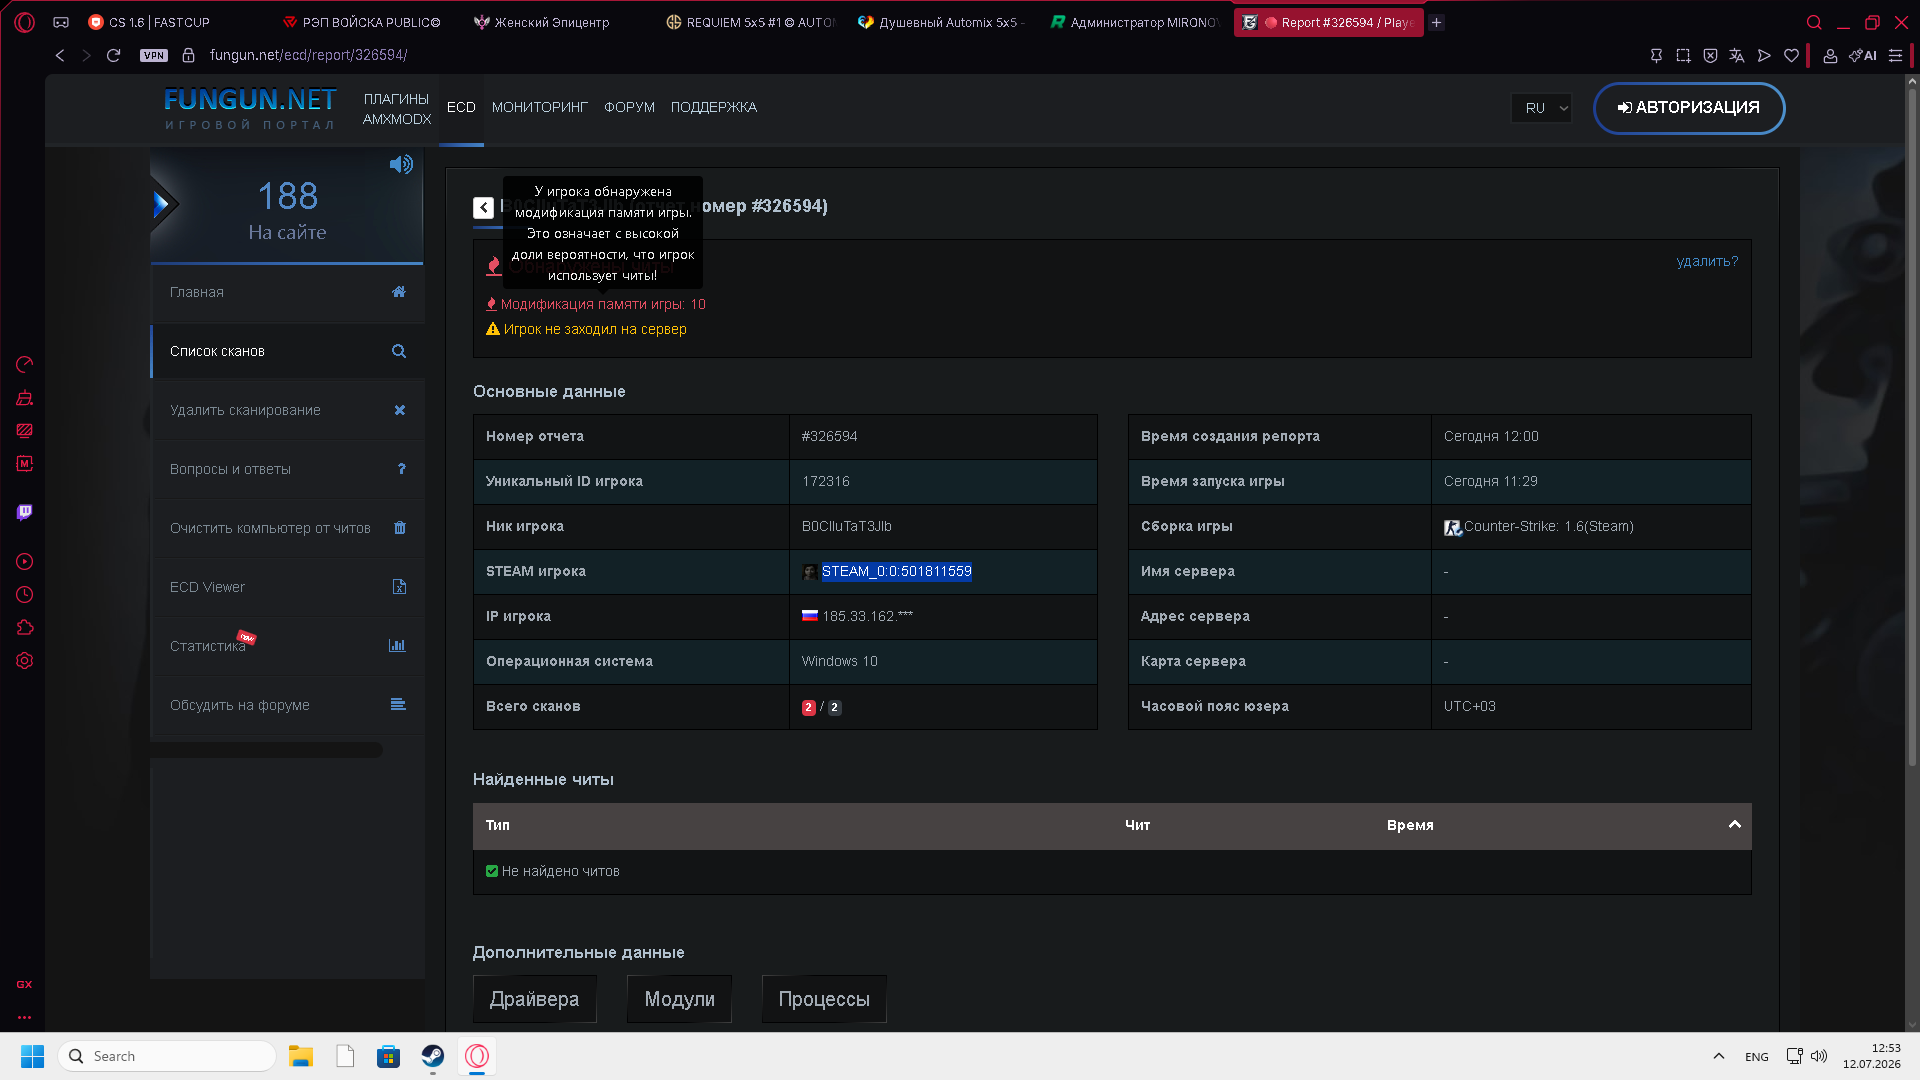Open the Процессы section
This screenshot has width=1920, height=1080.
(824, 999)
